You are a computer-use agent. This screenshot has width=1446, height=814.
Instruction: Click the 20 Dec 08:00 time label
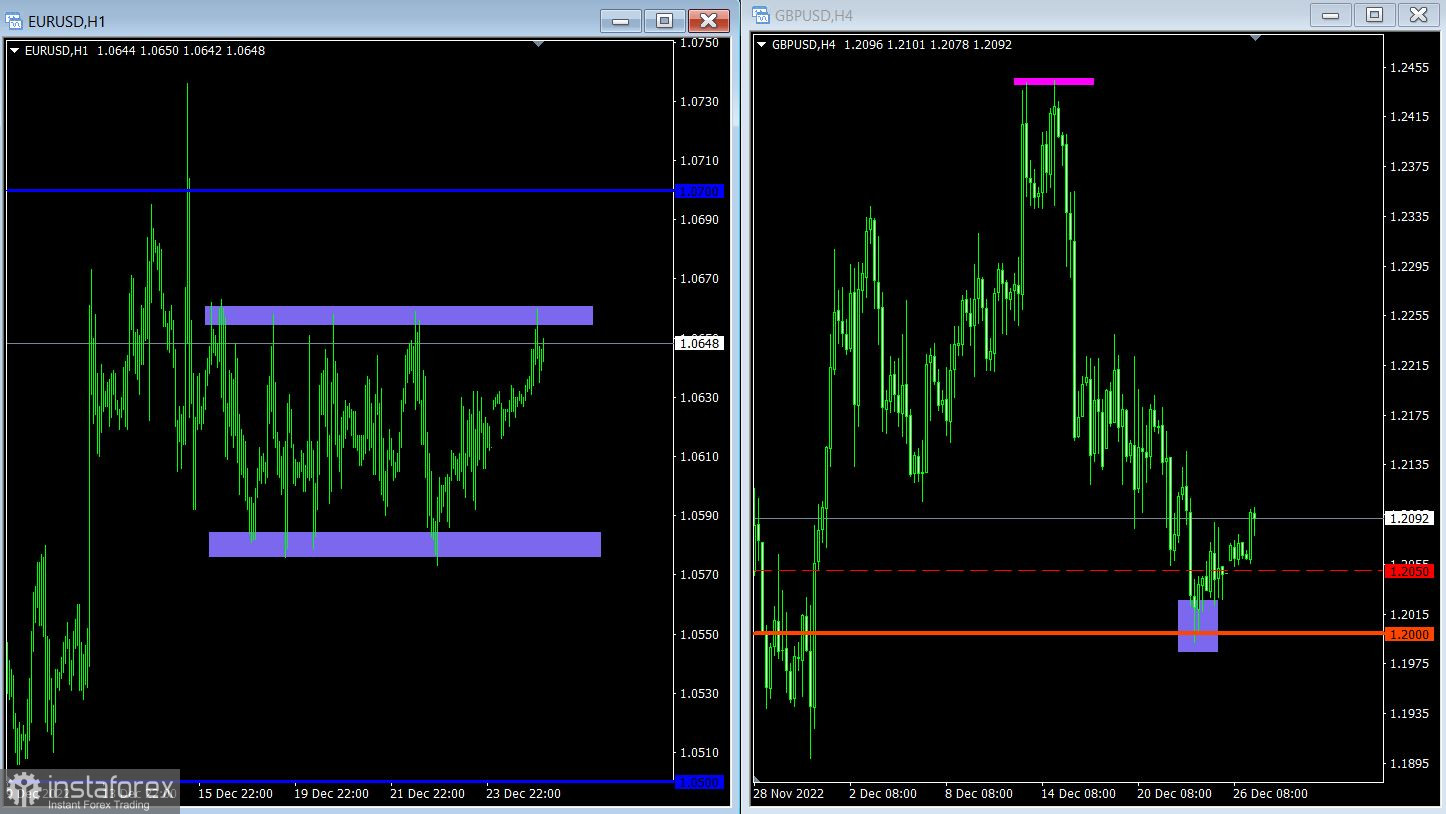pos(1174,794)
